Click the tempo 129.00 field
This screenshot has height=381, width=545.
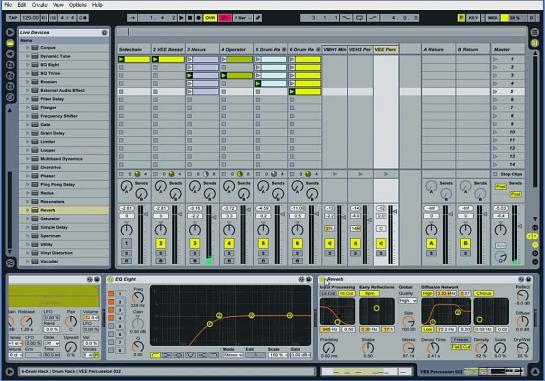point(31,18)
